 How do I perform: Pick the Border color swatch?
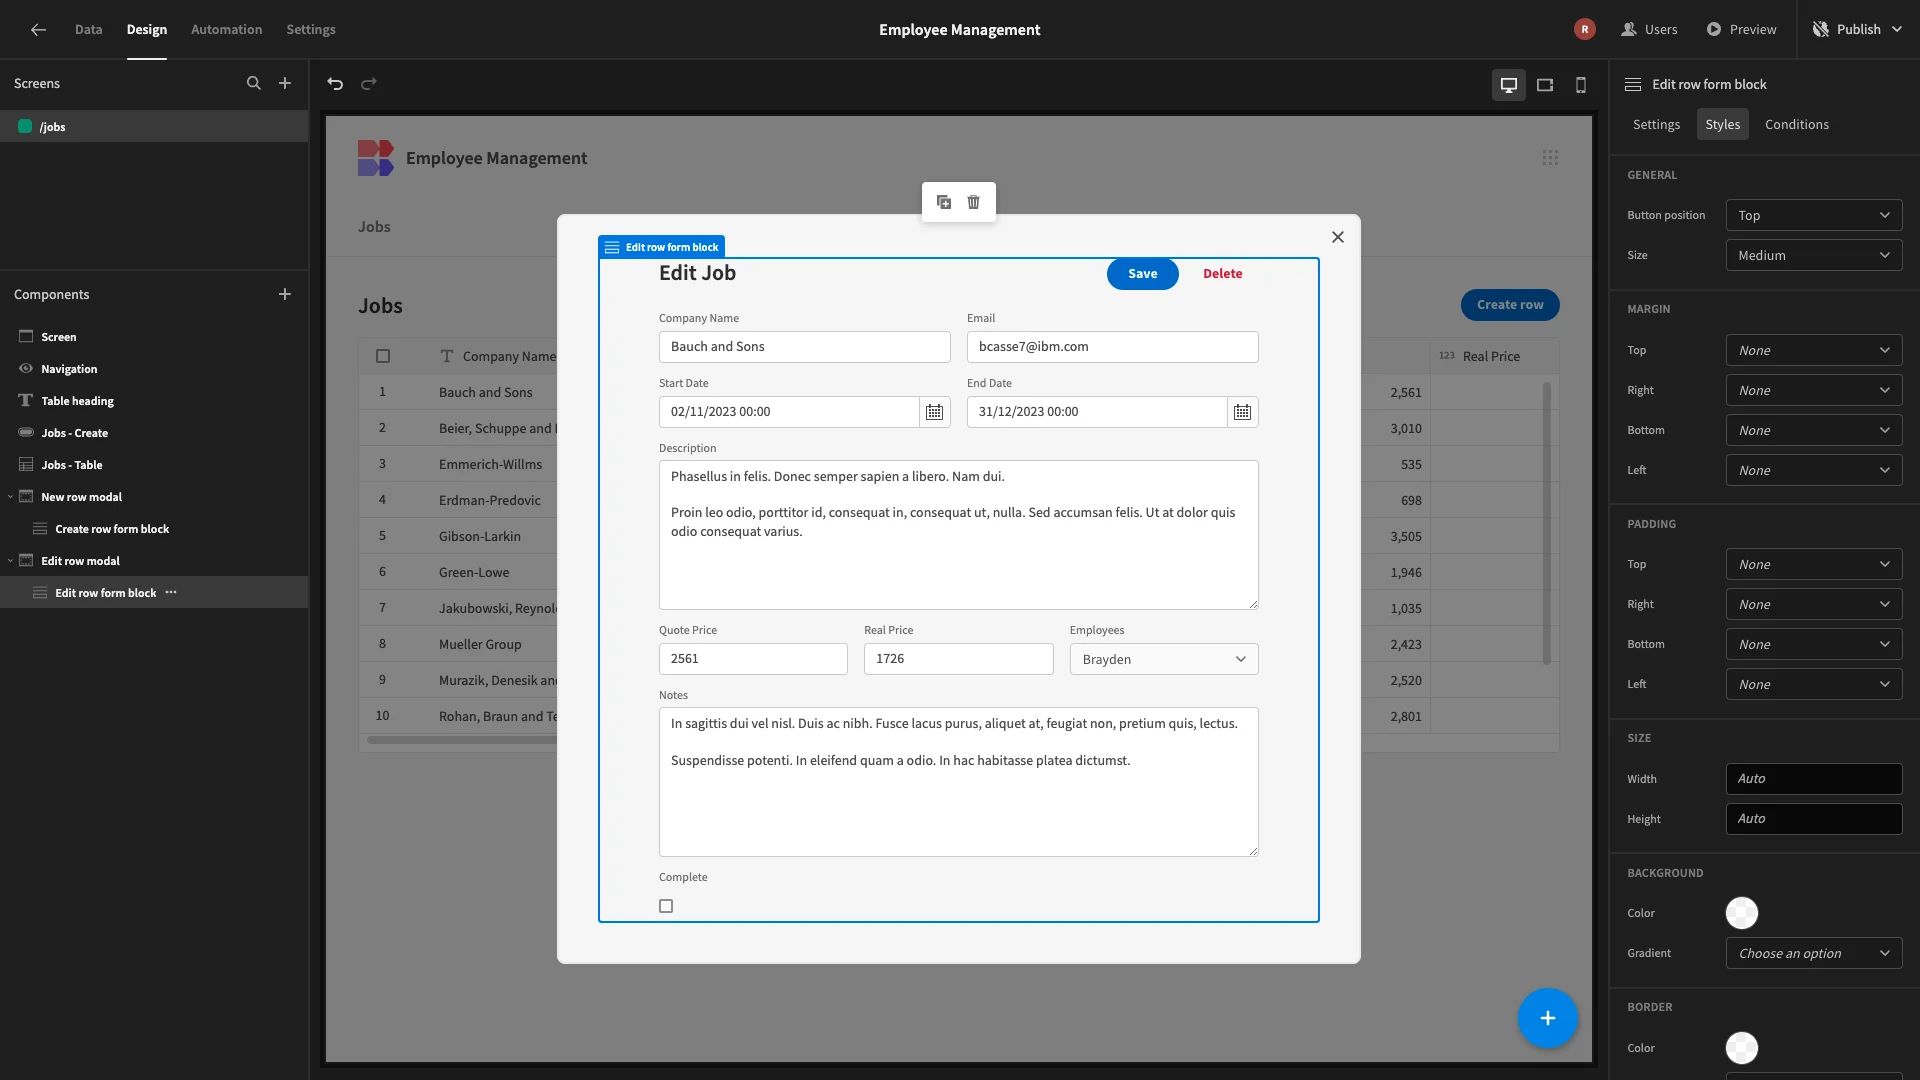click(x=1742, y=1048)
